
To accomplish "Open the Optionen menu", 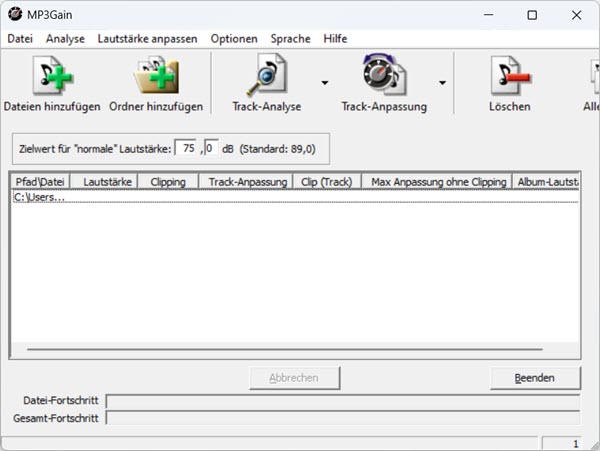I will (x=234, y=39).
